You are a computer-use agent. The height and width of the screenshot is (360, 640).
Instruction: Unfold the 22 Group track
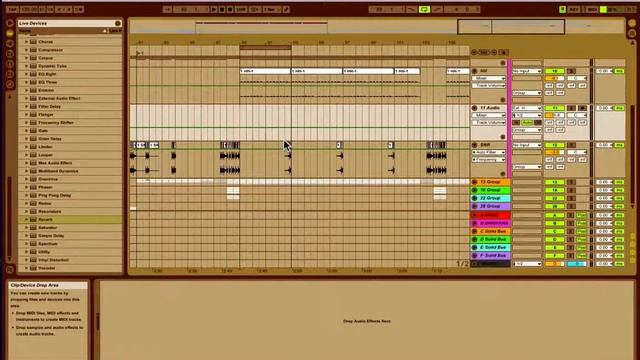475,198
